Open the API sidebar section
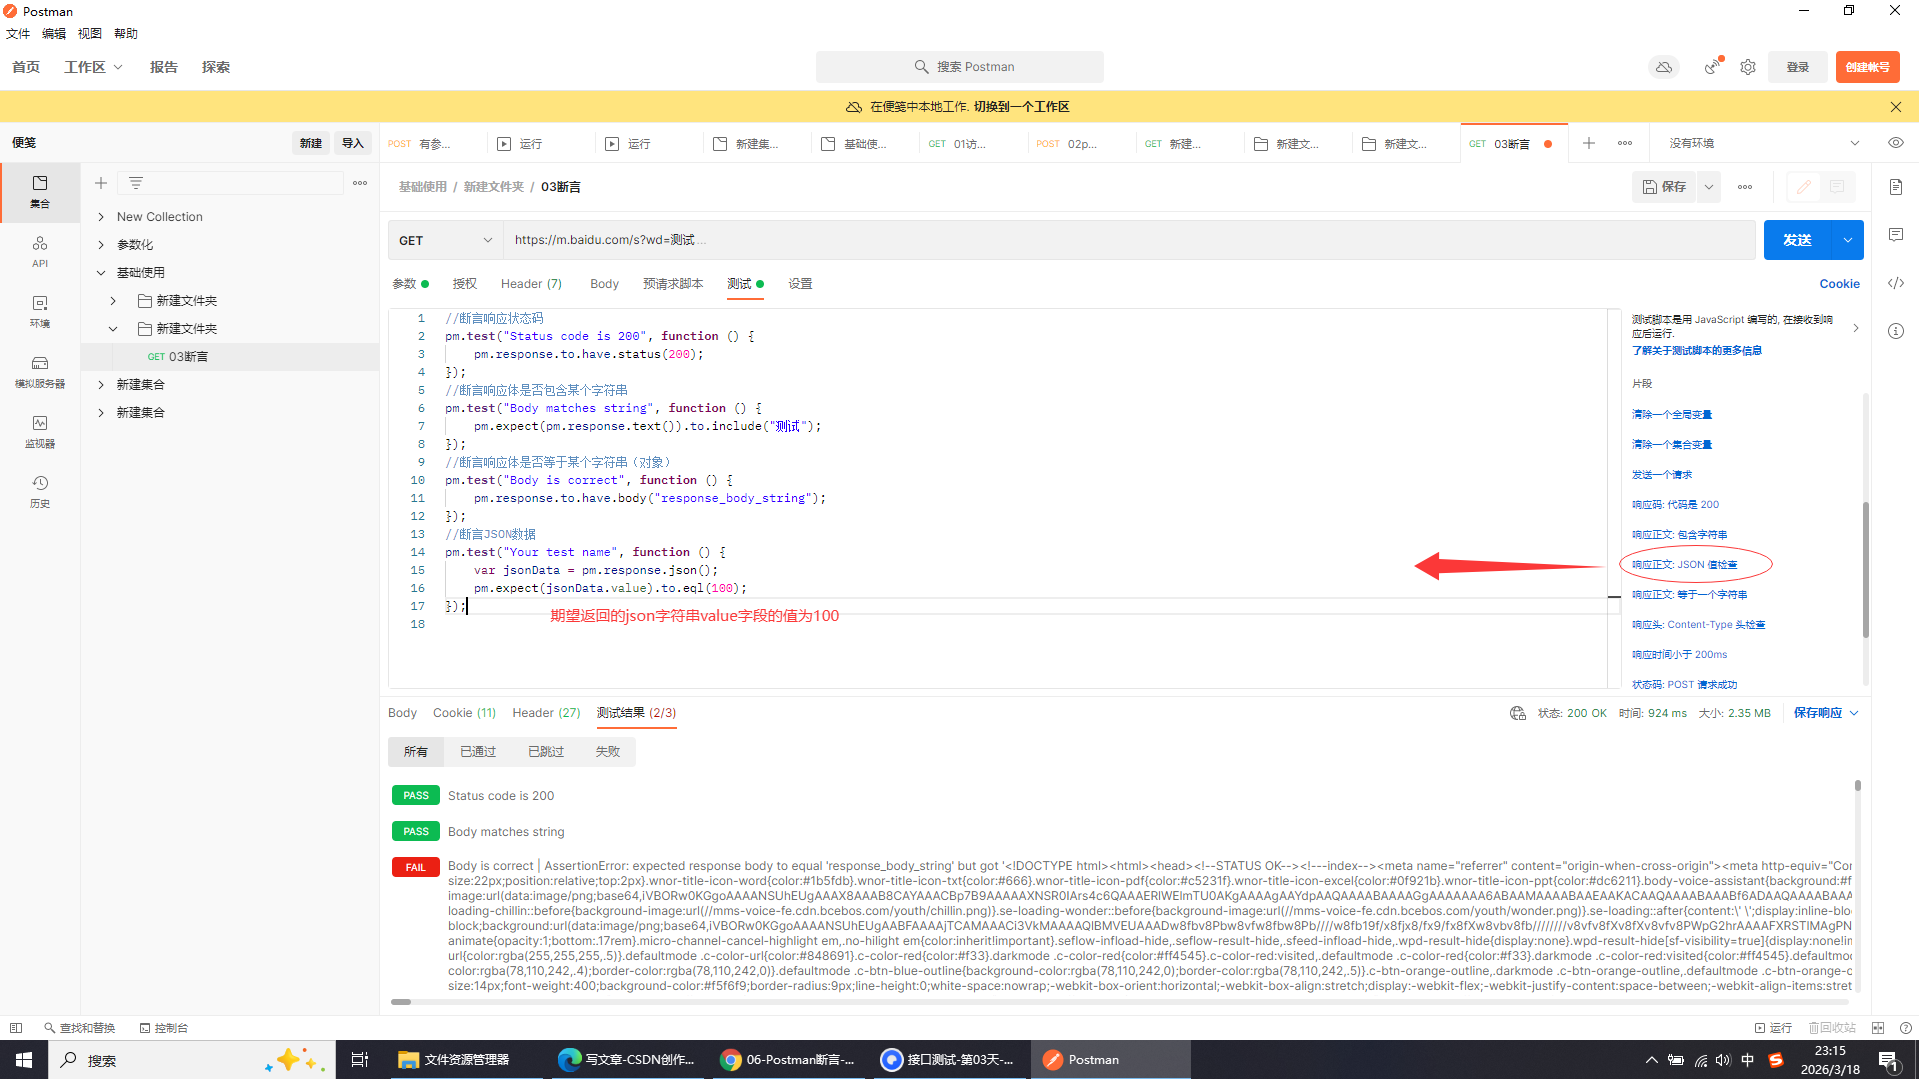The width and height of the screenshot is (1919, 1079). coord(40,251)
